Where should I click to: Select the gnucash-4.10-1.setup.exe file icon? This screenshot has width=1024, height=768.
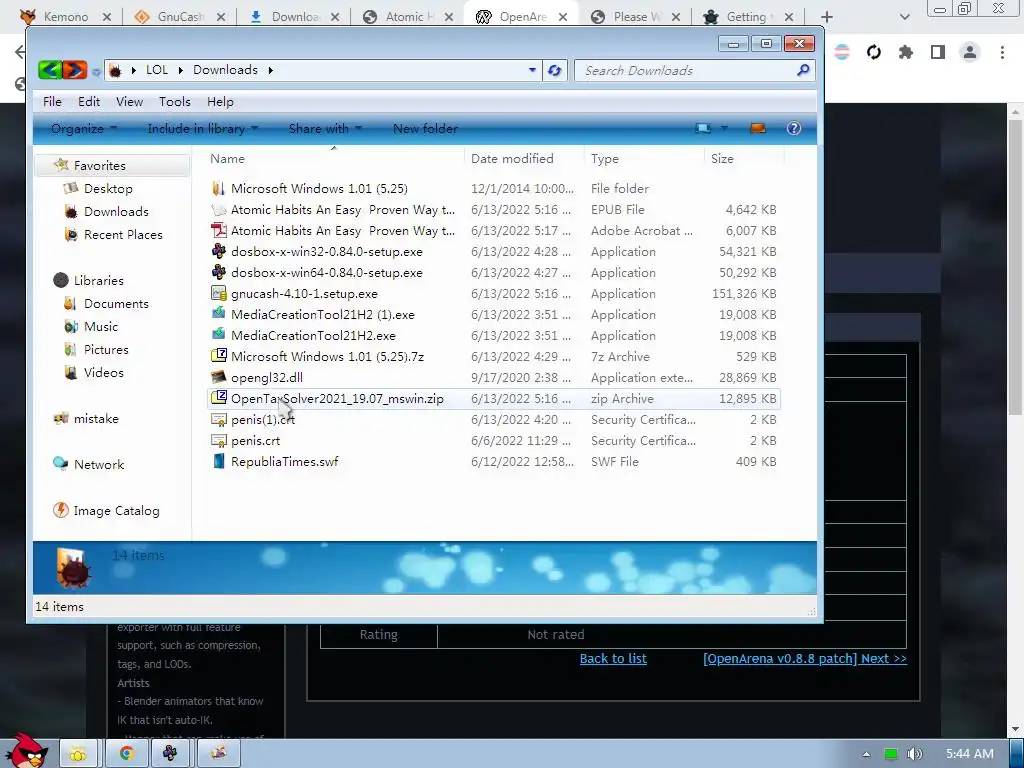219,293
